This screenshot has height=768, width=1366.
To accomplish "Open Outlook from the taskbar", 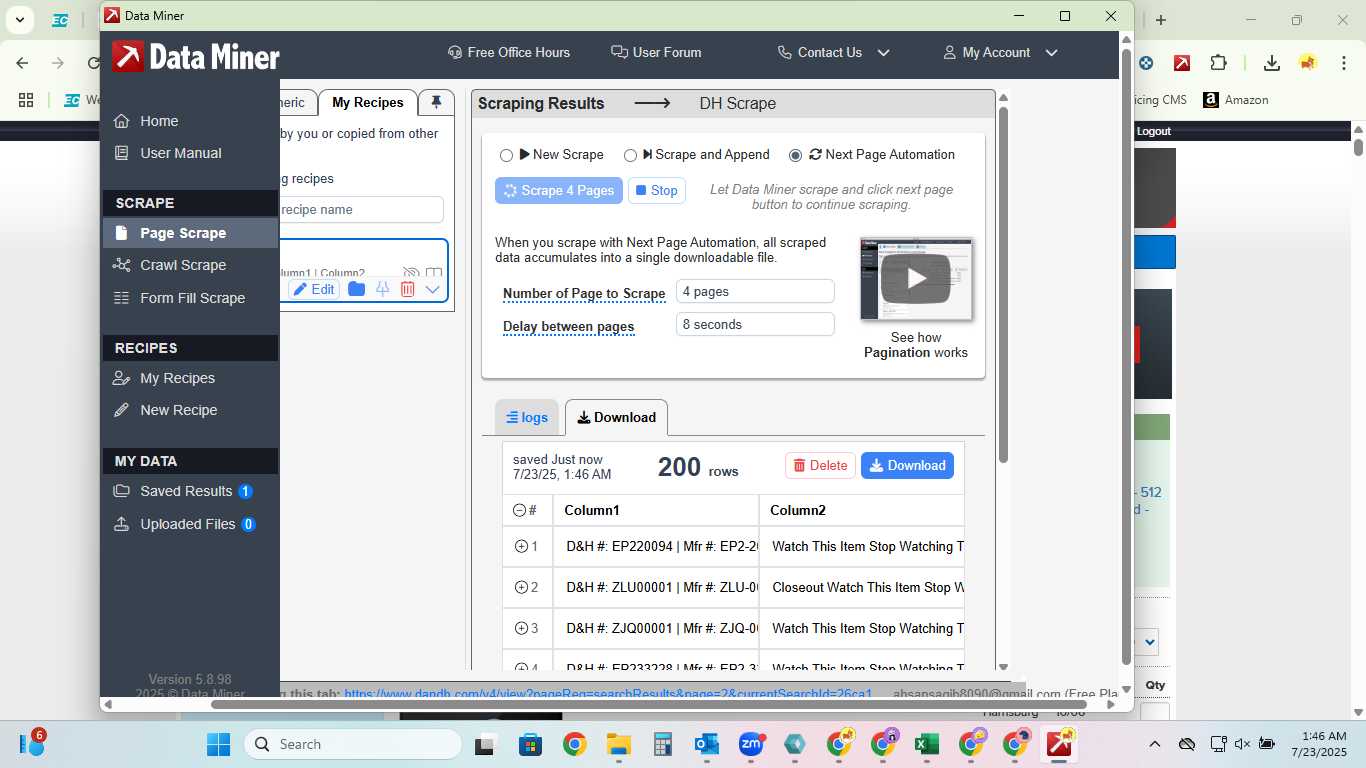I will pos(707,744).
